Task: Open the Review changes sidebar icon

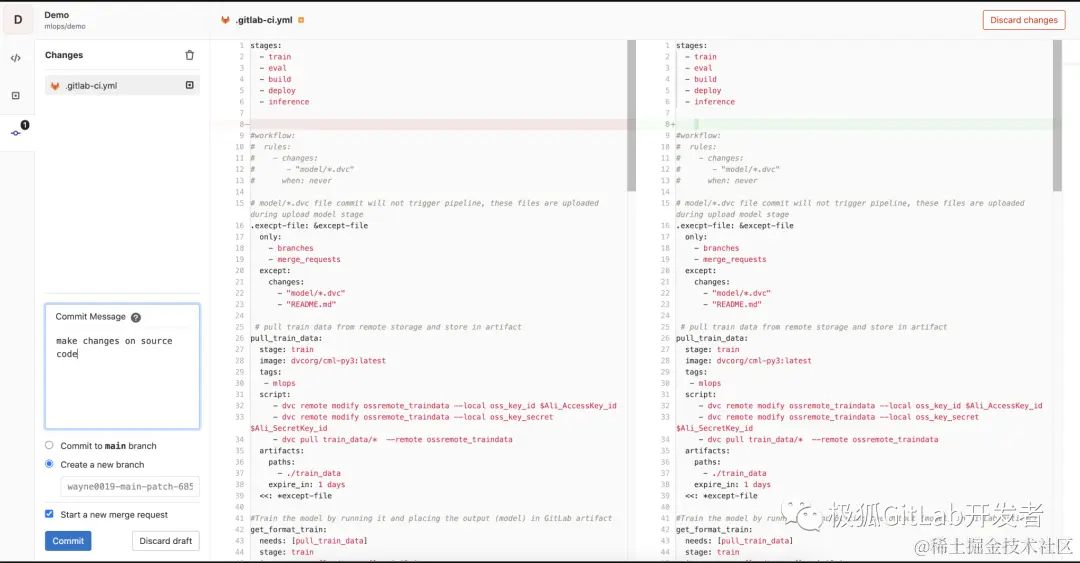Action: coord(16,96)
